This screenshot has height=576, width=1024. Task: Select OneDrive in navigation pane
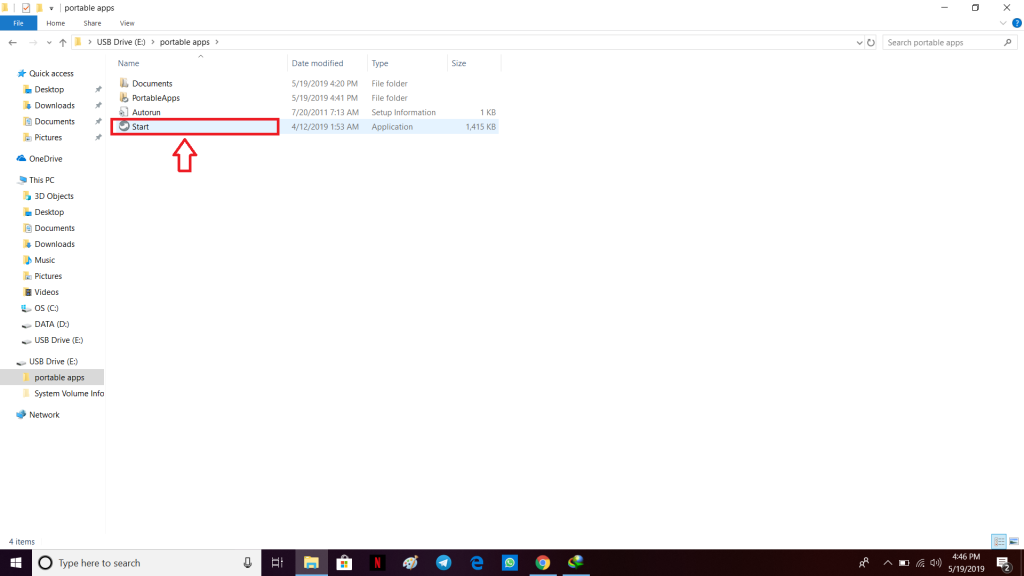click(x=45, y=159)
